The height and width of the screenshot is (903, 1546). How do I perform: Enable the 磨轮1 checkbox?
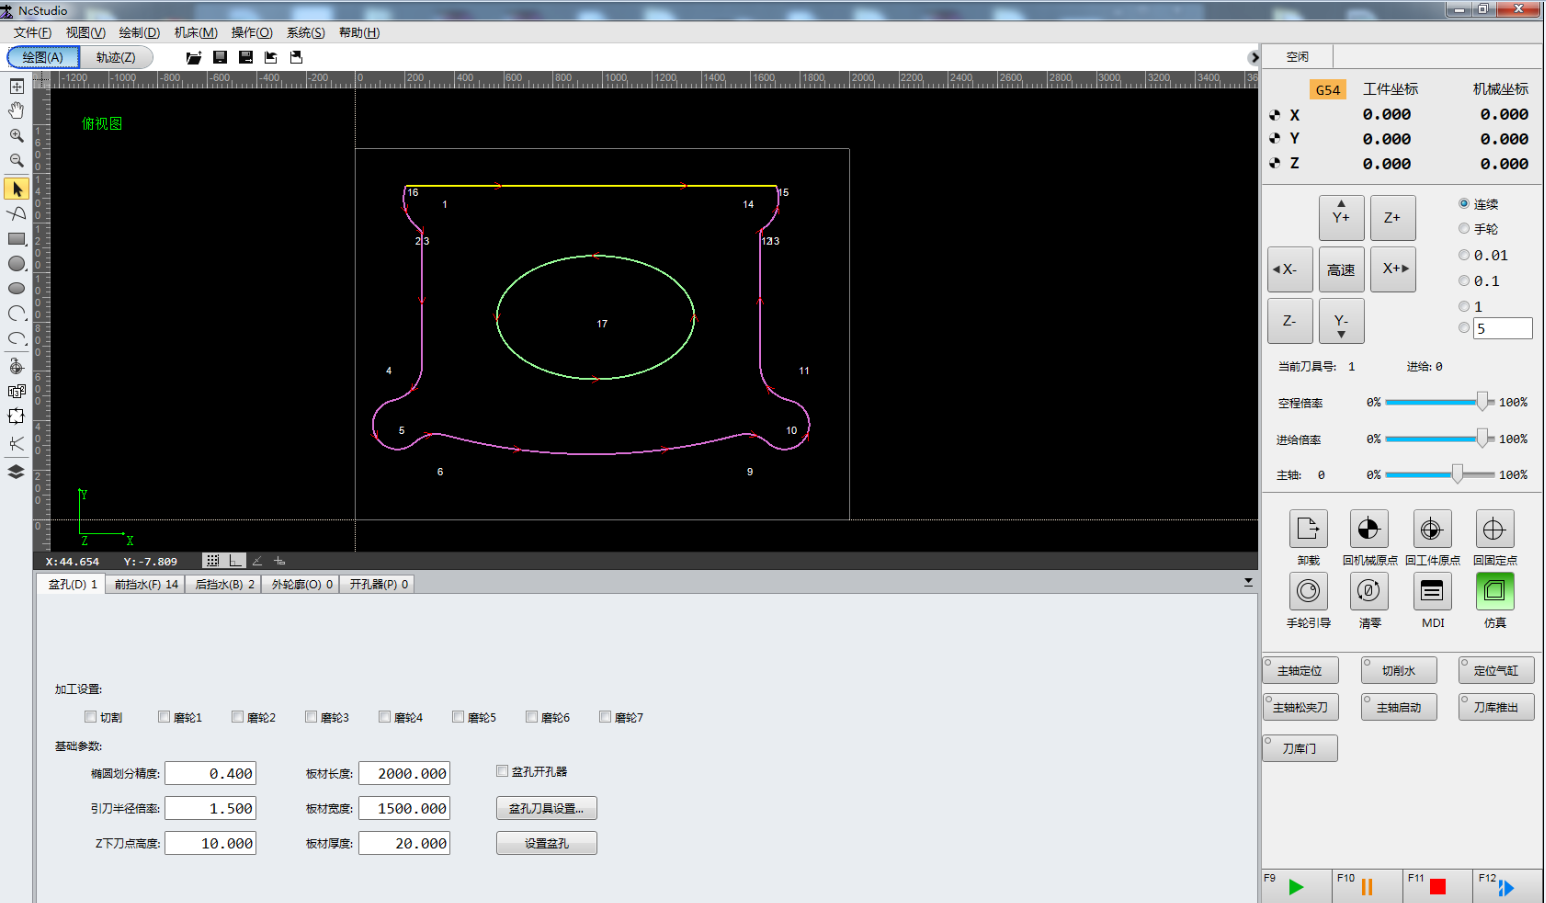(164, 717)
